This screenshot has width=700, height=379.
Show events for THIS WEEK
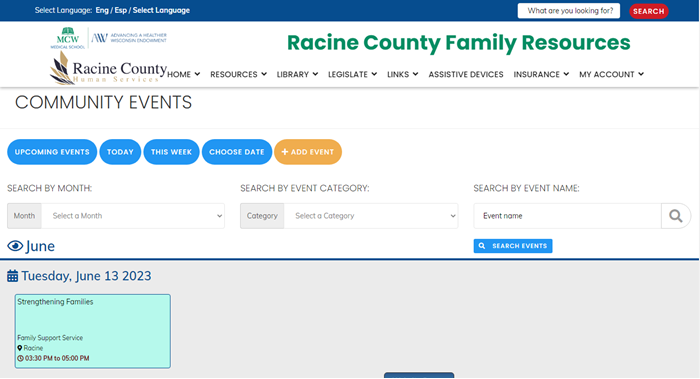(x=171, y=152)
